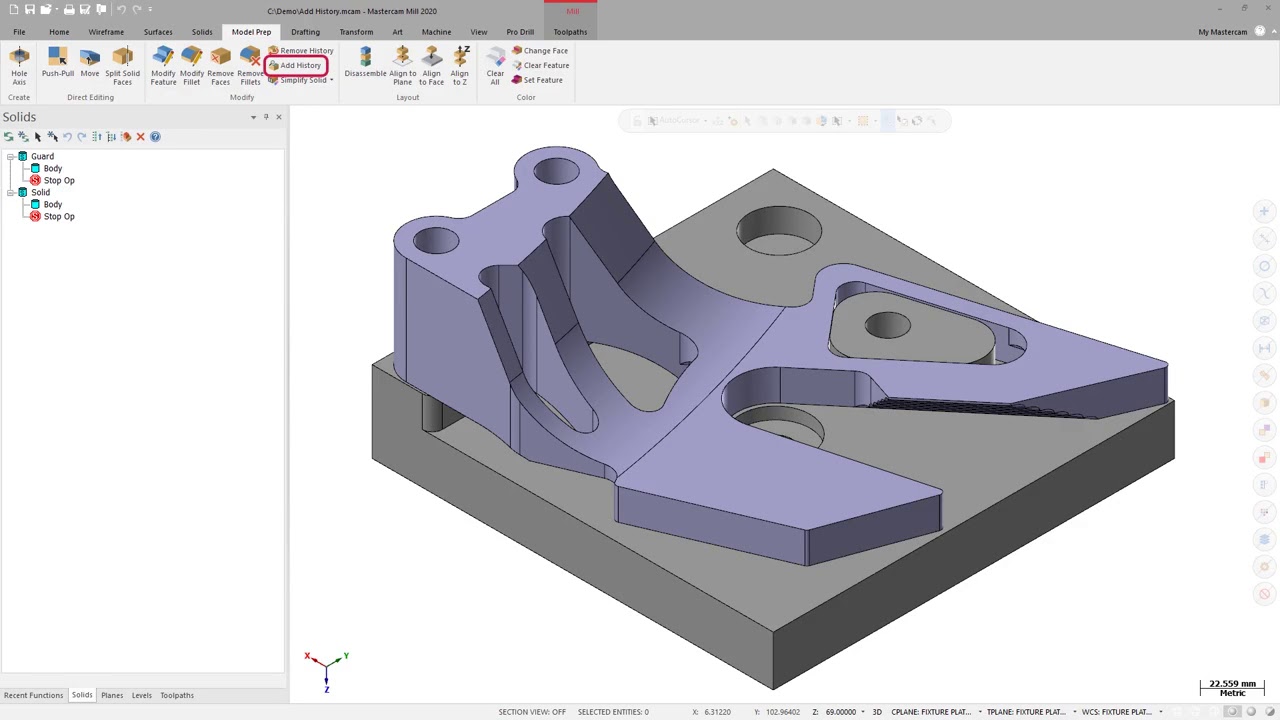Click the Print icon in quick access toolbar
Screen dimensions: 1280x720
(69, 10)
